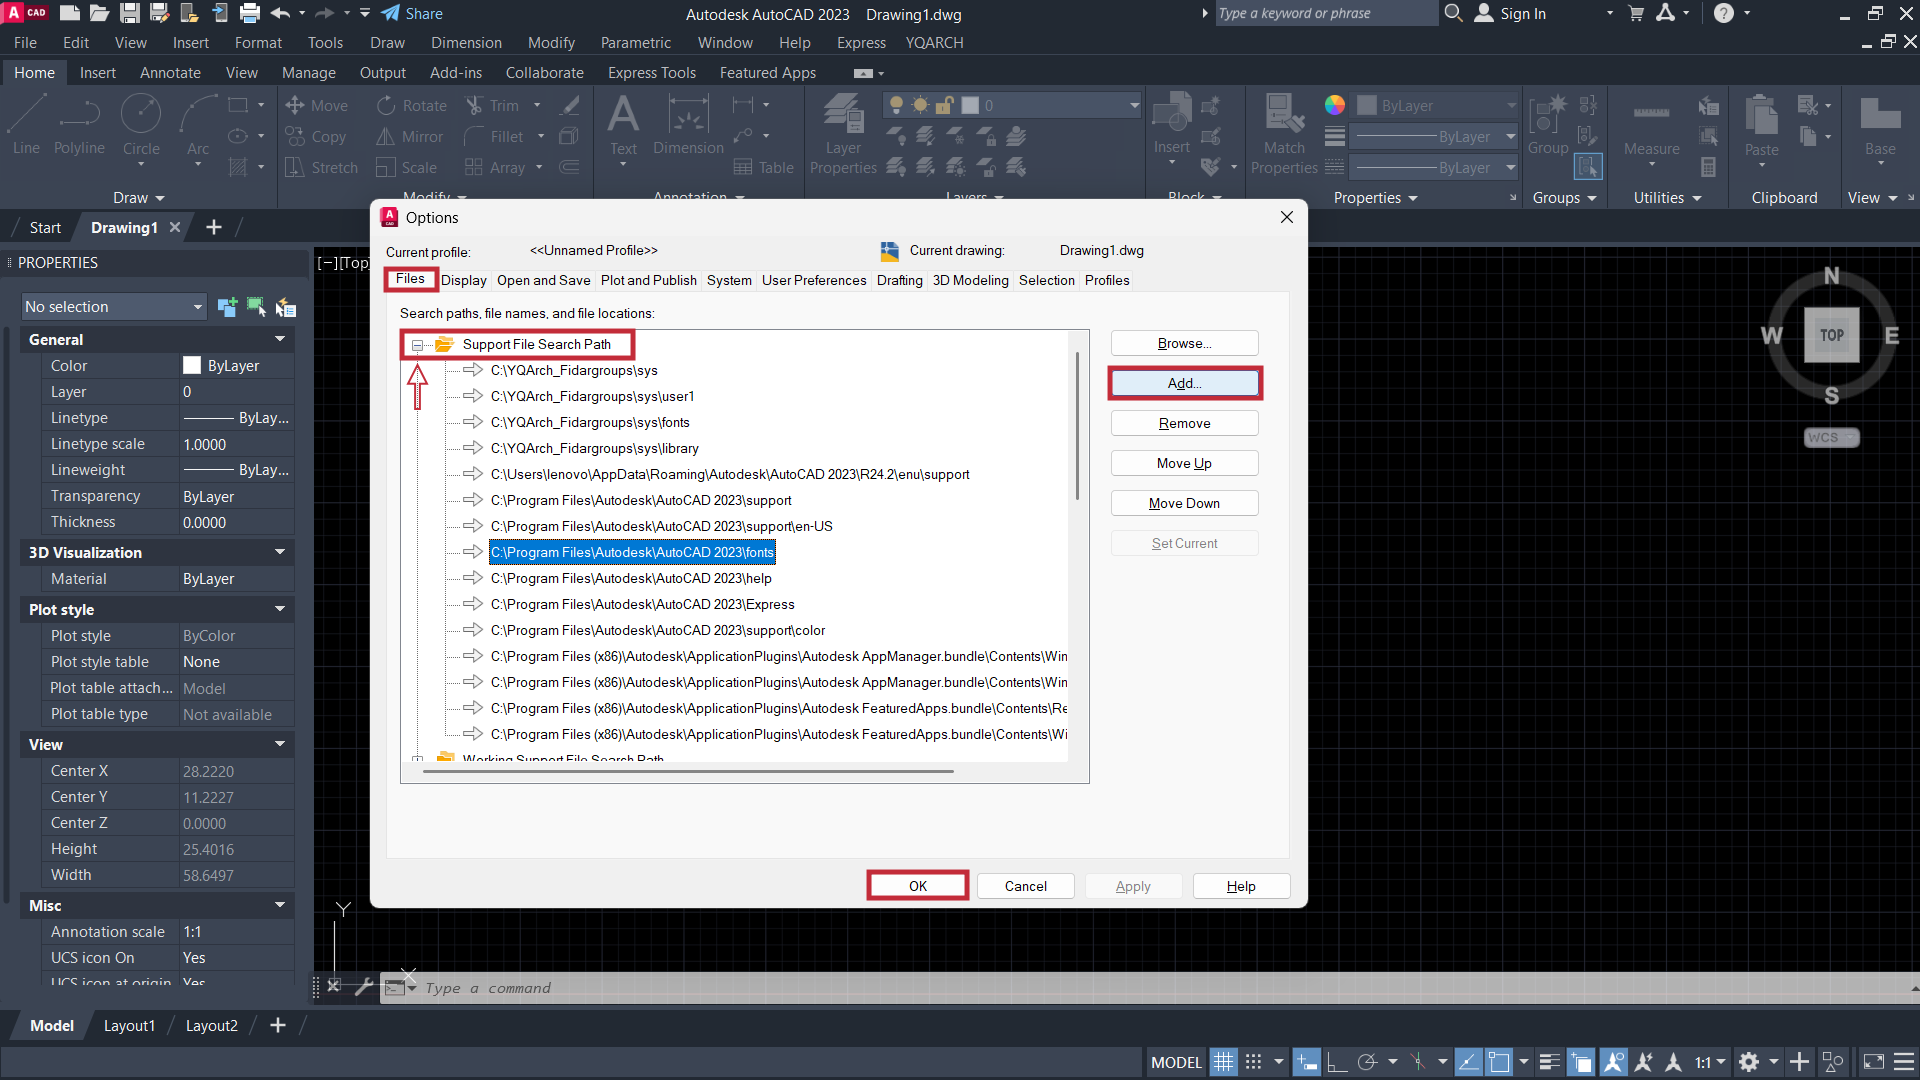Collapse the Plot style section header

[x=280, y=609]
